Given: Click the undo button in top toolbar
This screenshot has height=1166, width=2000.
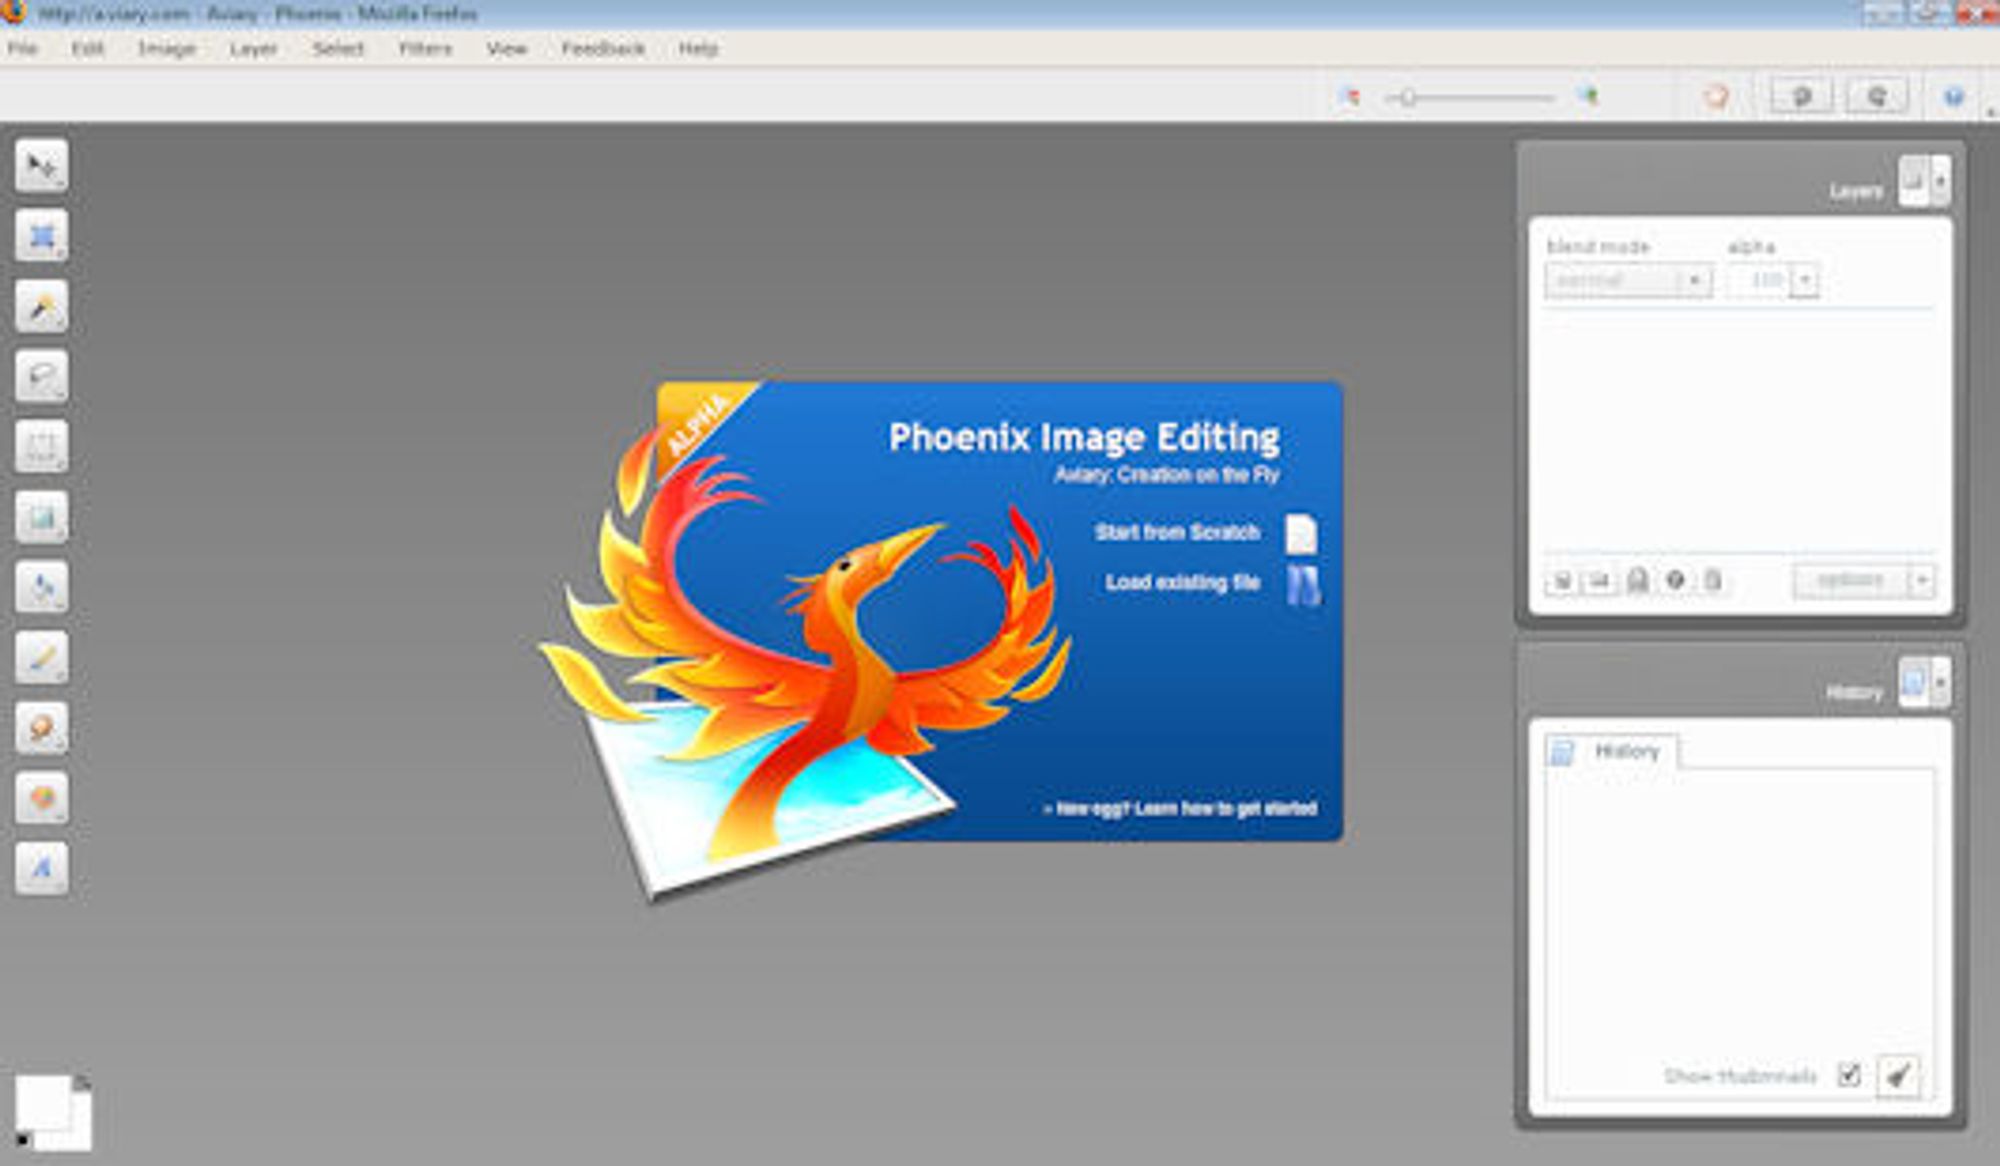Looking at the screenshot, I should (1802, 96).
